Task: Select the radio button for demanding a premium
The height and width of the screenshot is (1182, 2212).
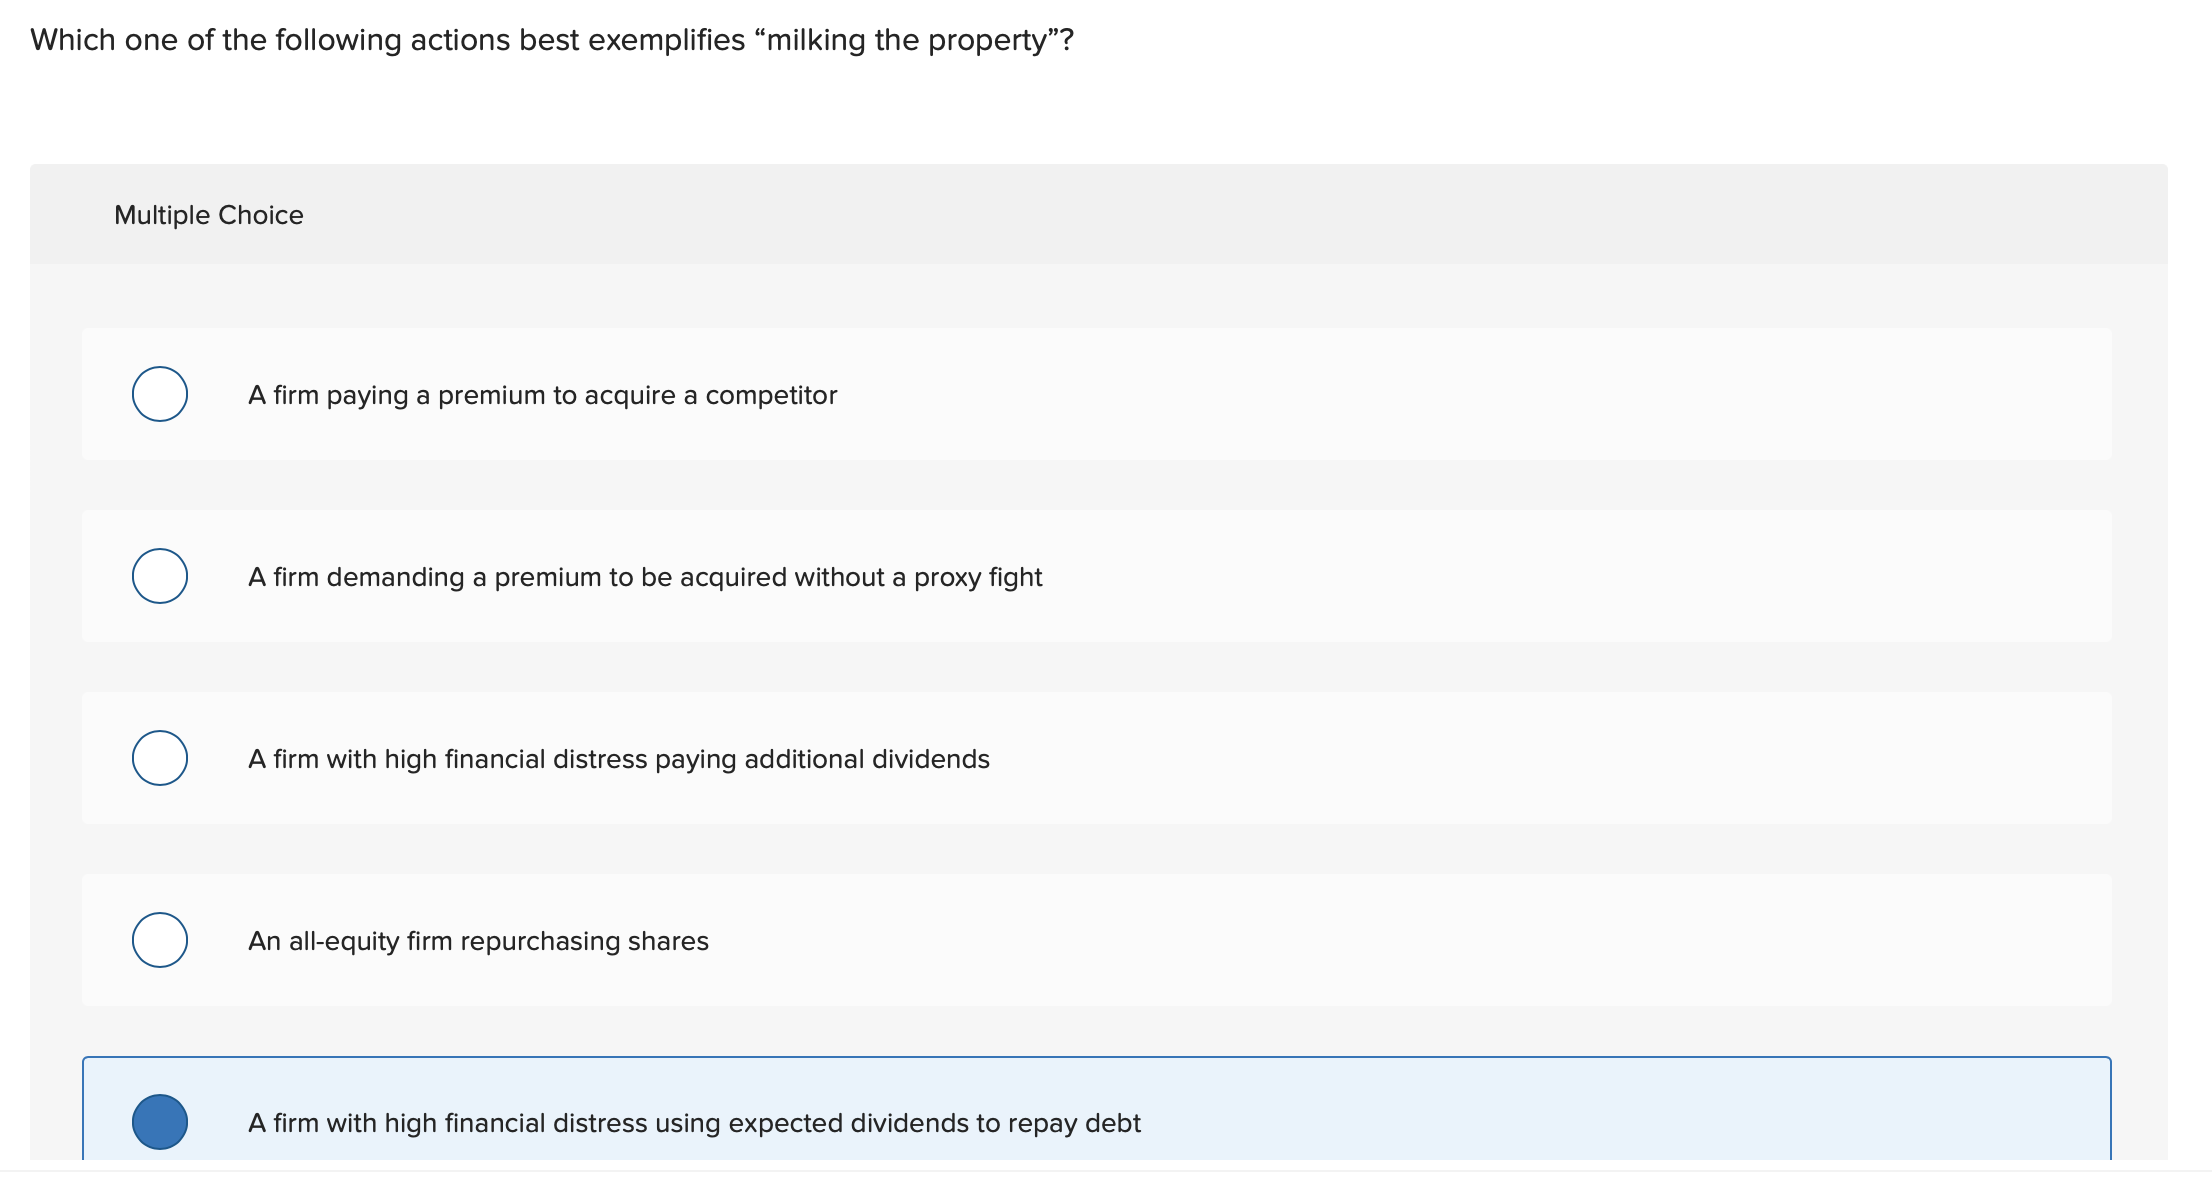Action: coord(159,575)
